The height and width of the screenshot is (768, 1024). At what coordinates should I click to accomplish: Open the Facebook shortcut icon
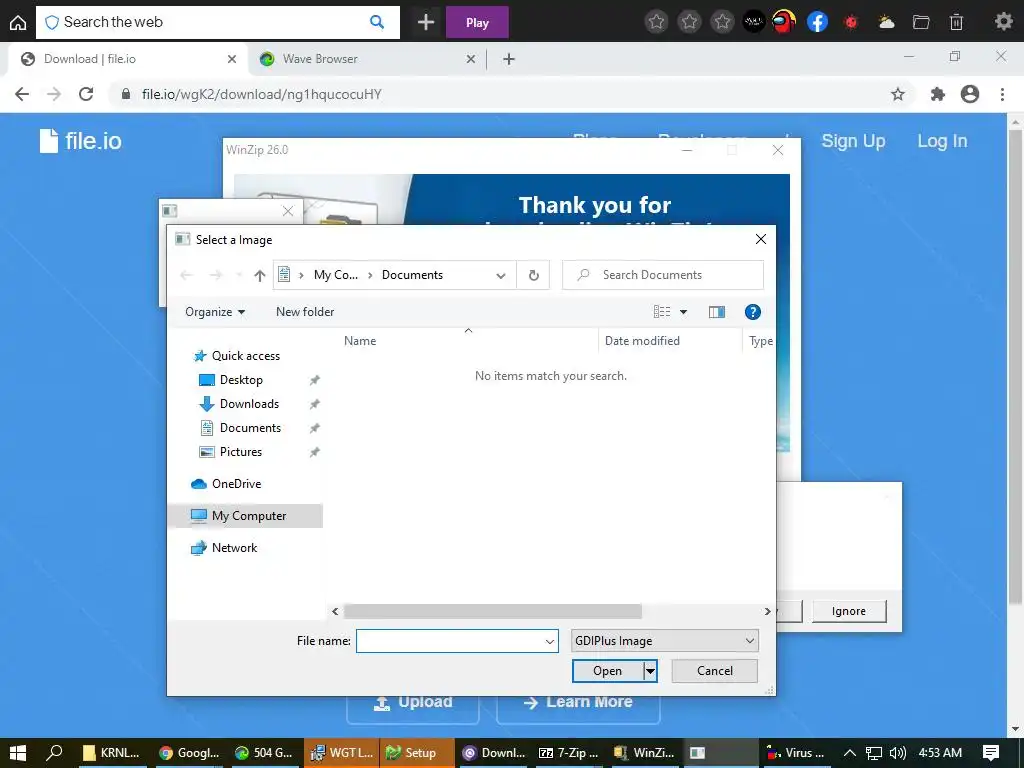click(x=817, y=22)
